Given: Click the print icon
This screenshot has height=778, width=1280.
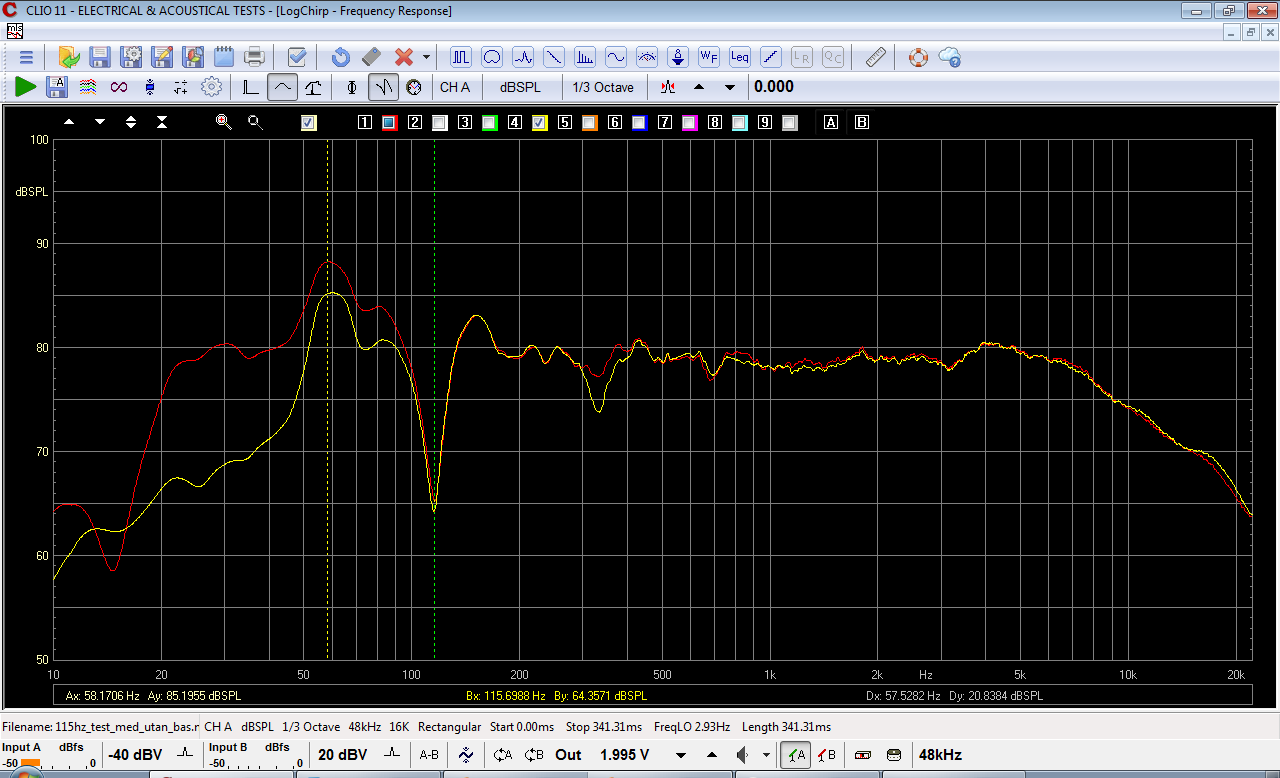Looking at the screenshot, I should (254, 57).
